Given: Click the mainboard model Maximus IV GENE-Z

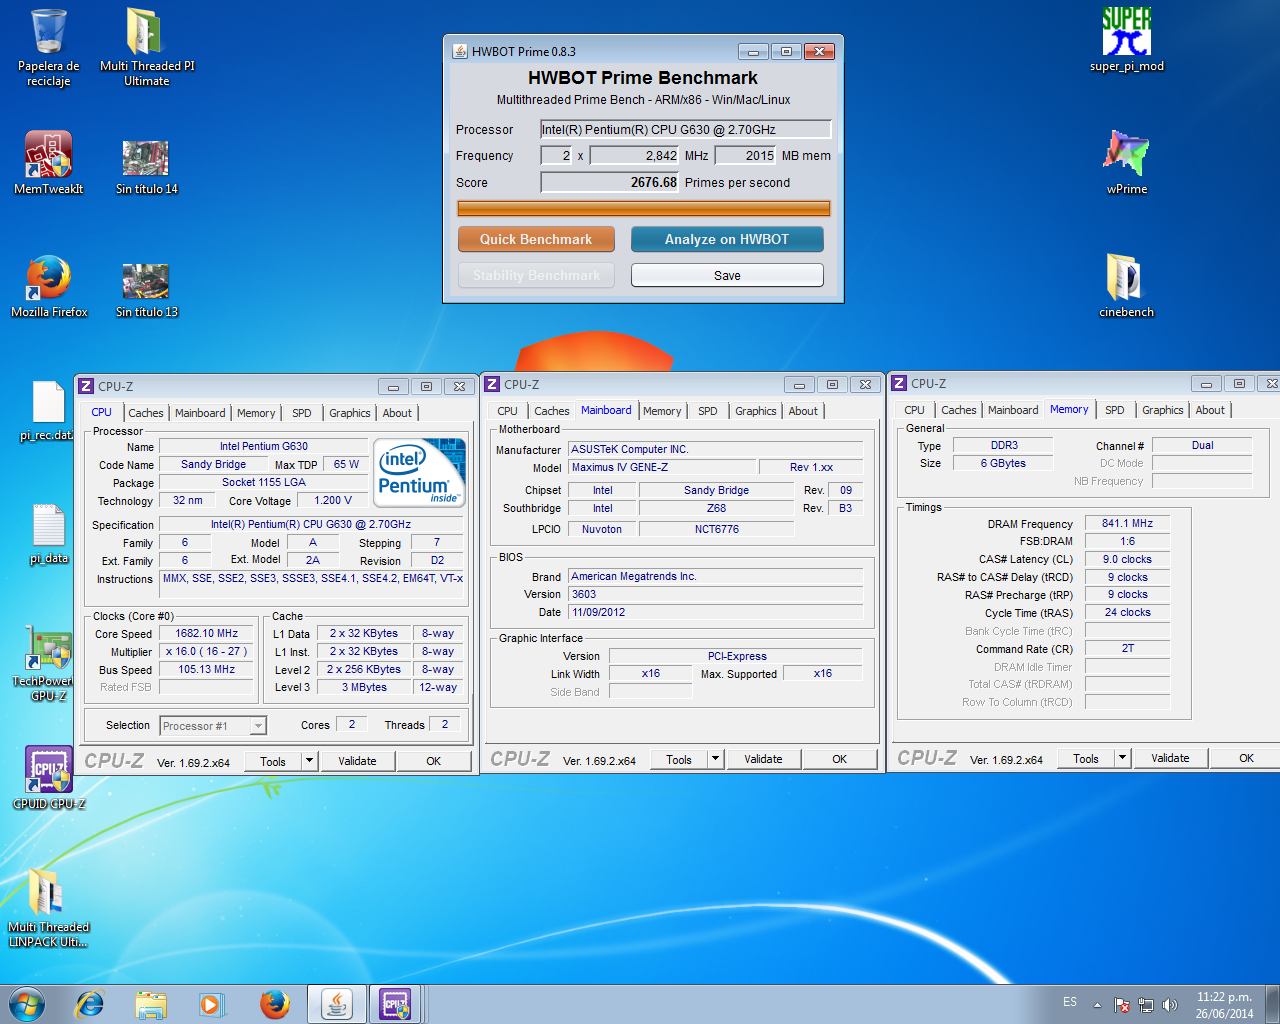Looking at the screenshot, I should tap(662, 467).
